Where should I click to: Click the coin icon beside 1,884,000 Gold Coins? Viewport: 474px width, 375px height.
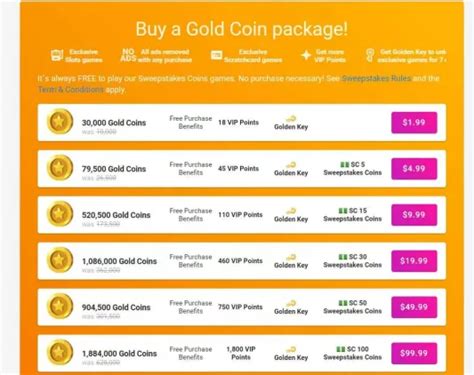coord(60,352)
